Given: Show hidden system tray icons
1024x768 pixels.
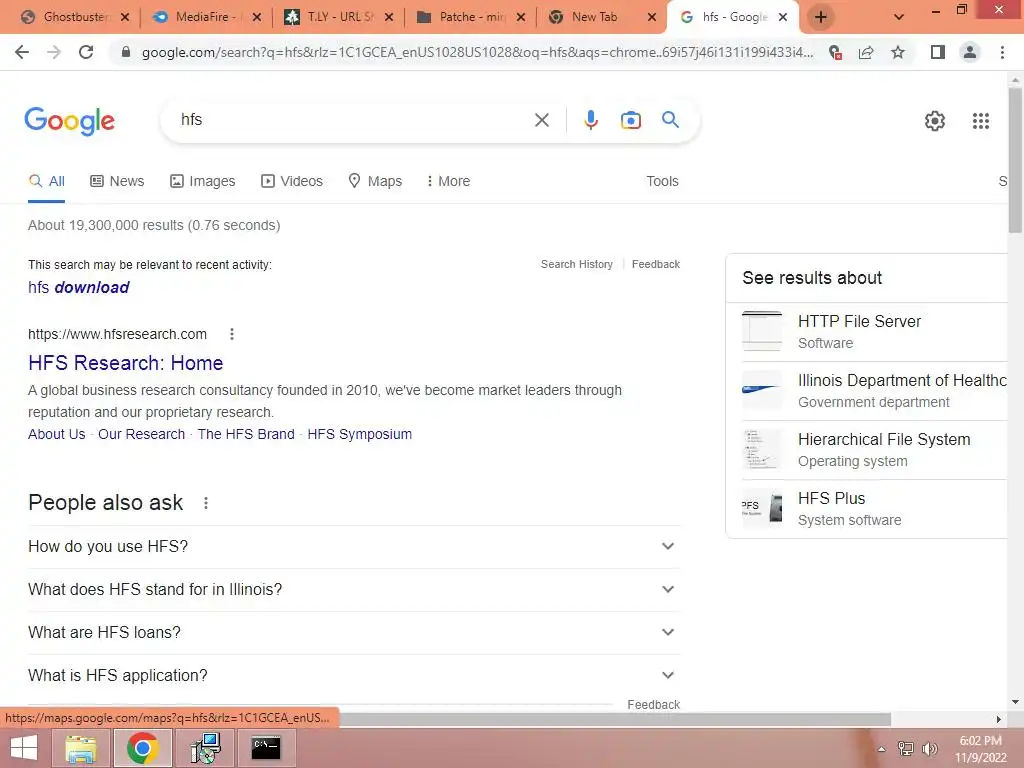Looking at the screenshot, I should click(882, 749).
